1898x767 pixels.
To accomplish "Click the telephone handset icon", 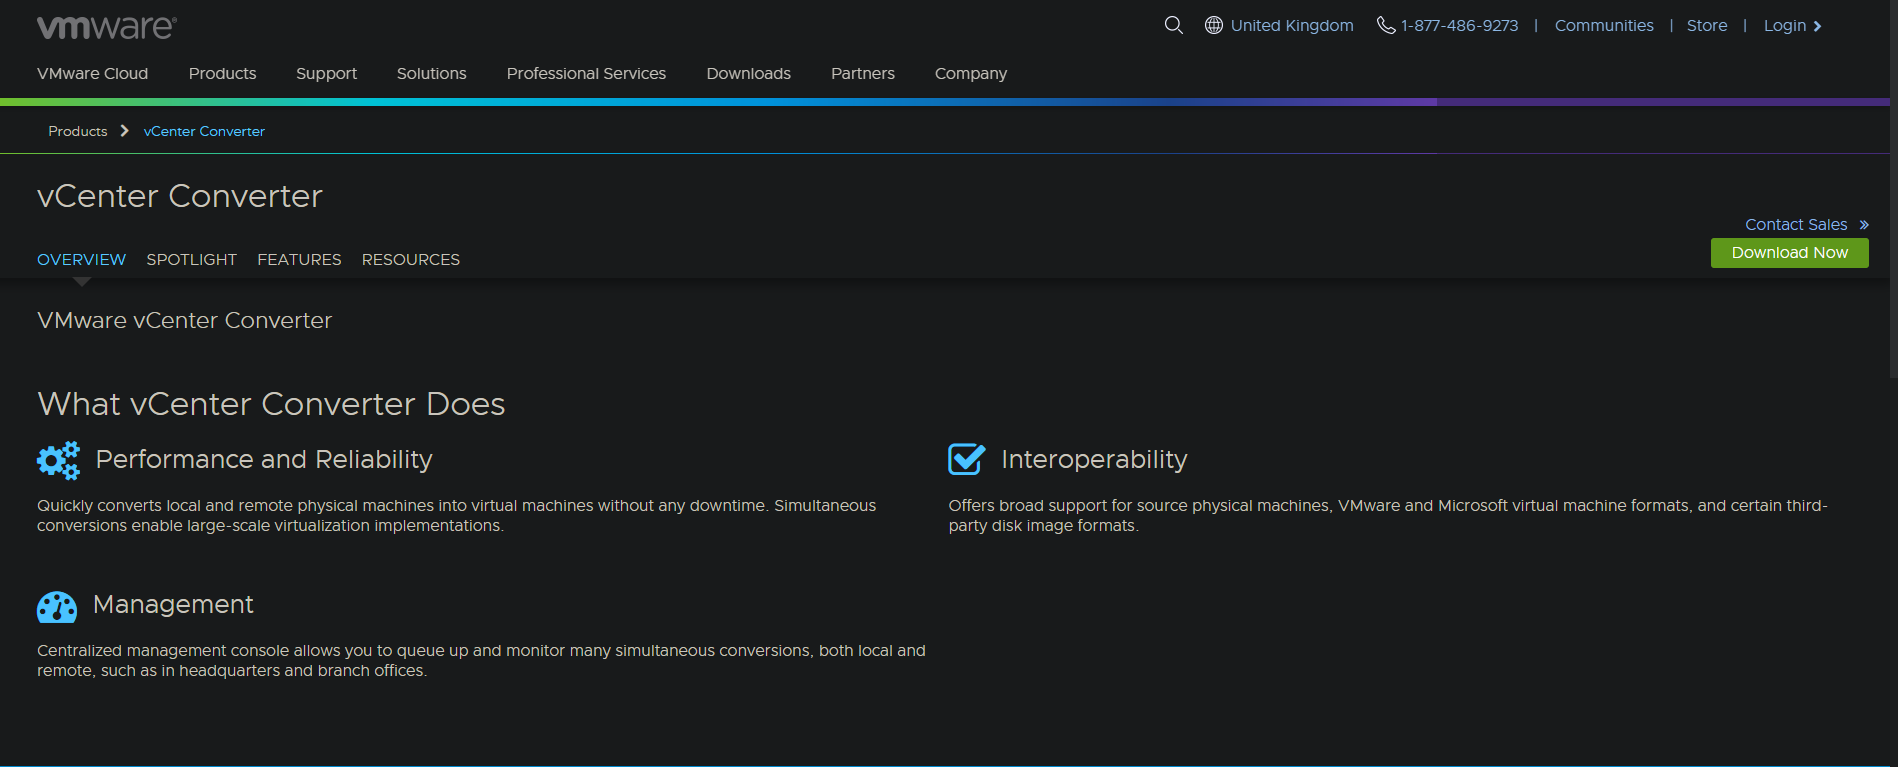I will (x=1386, y=25).
